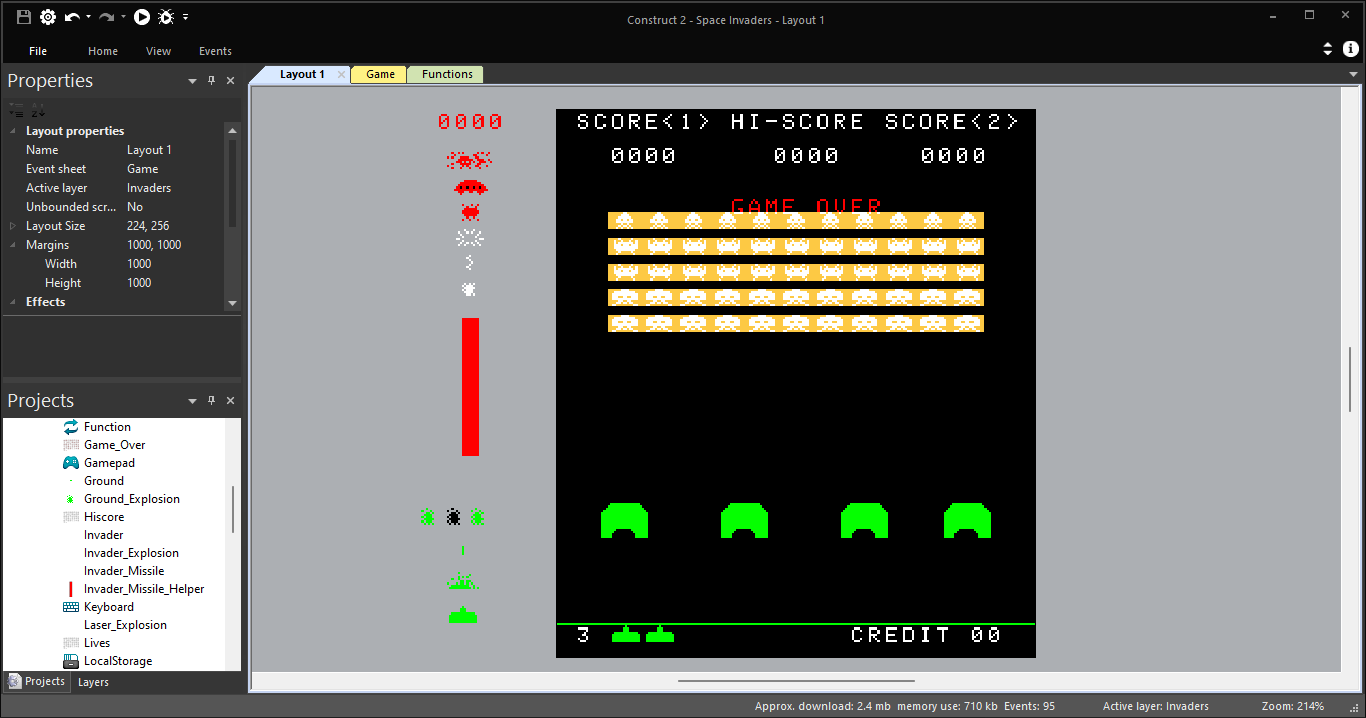The height and width of the screenshot is (718, 1366).
Task: Open the Properties panel options dropdown
Action: click(192, 81)
